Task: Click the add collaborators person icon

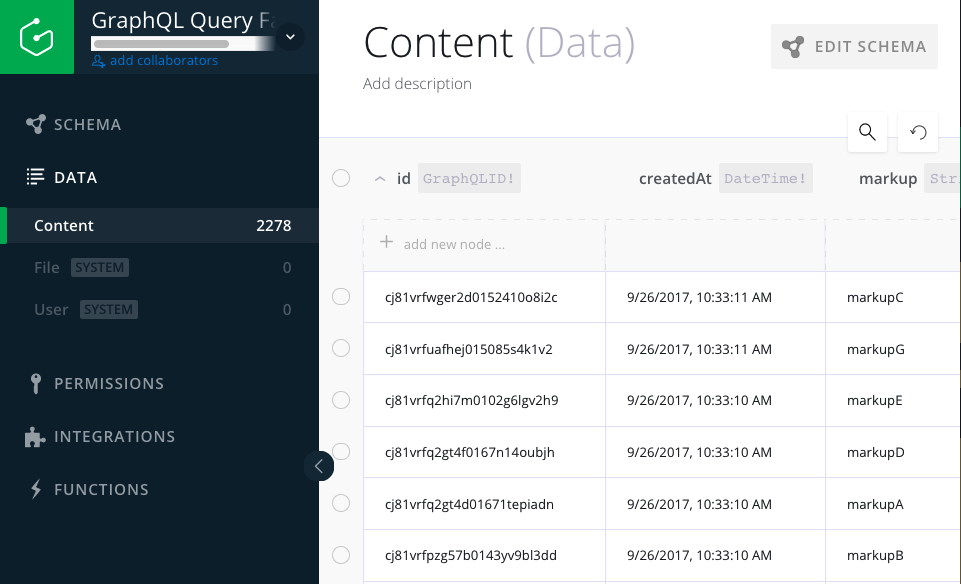Action: [98, 61]
